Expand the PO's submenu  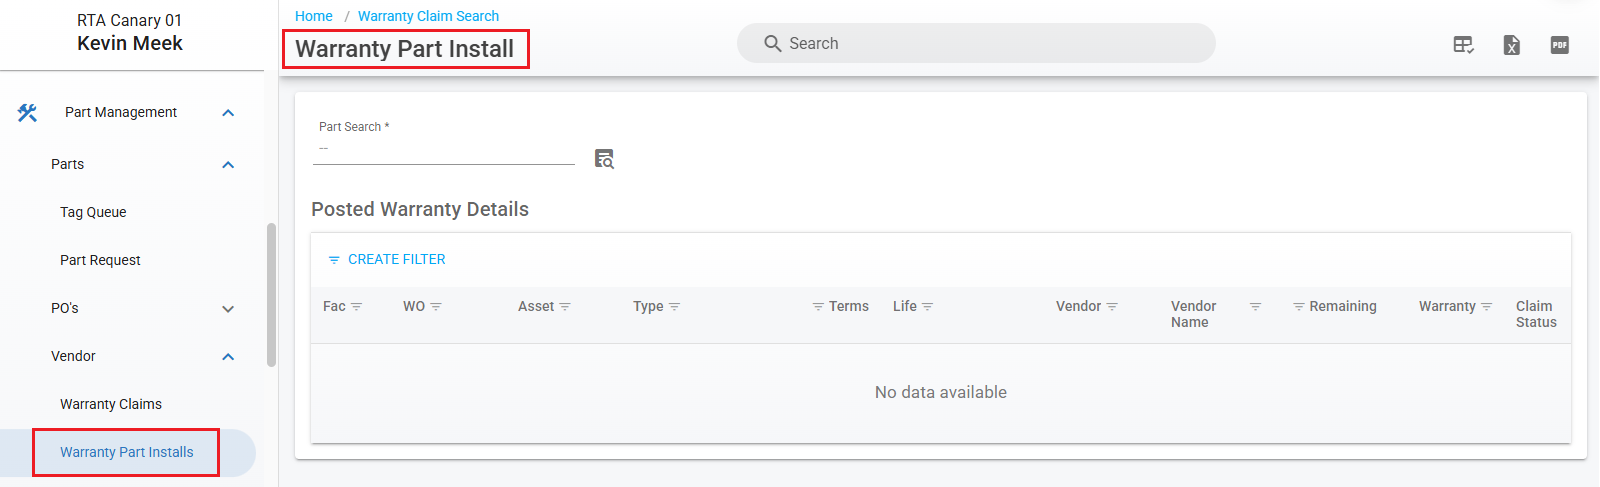tap(228, 309)
